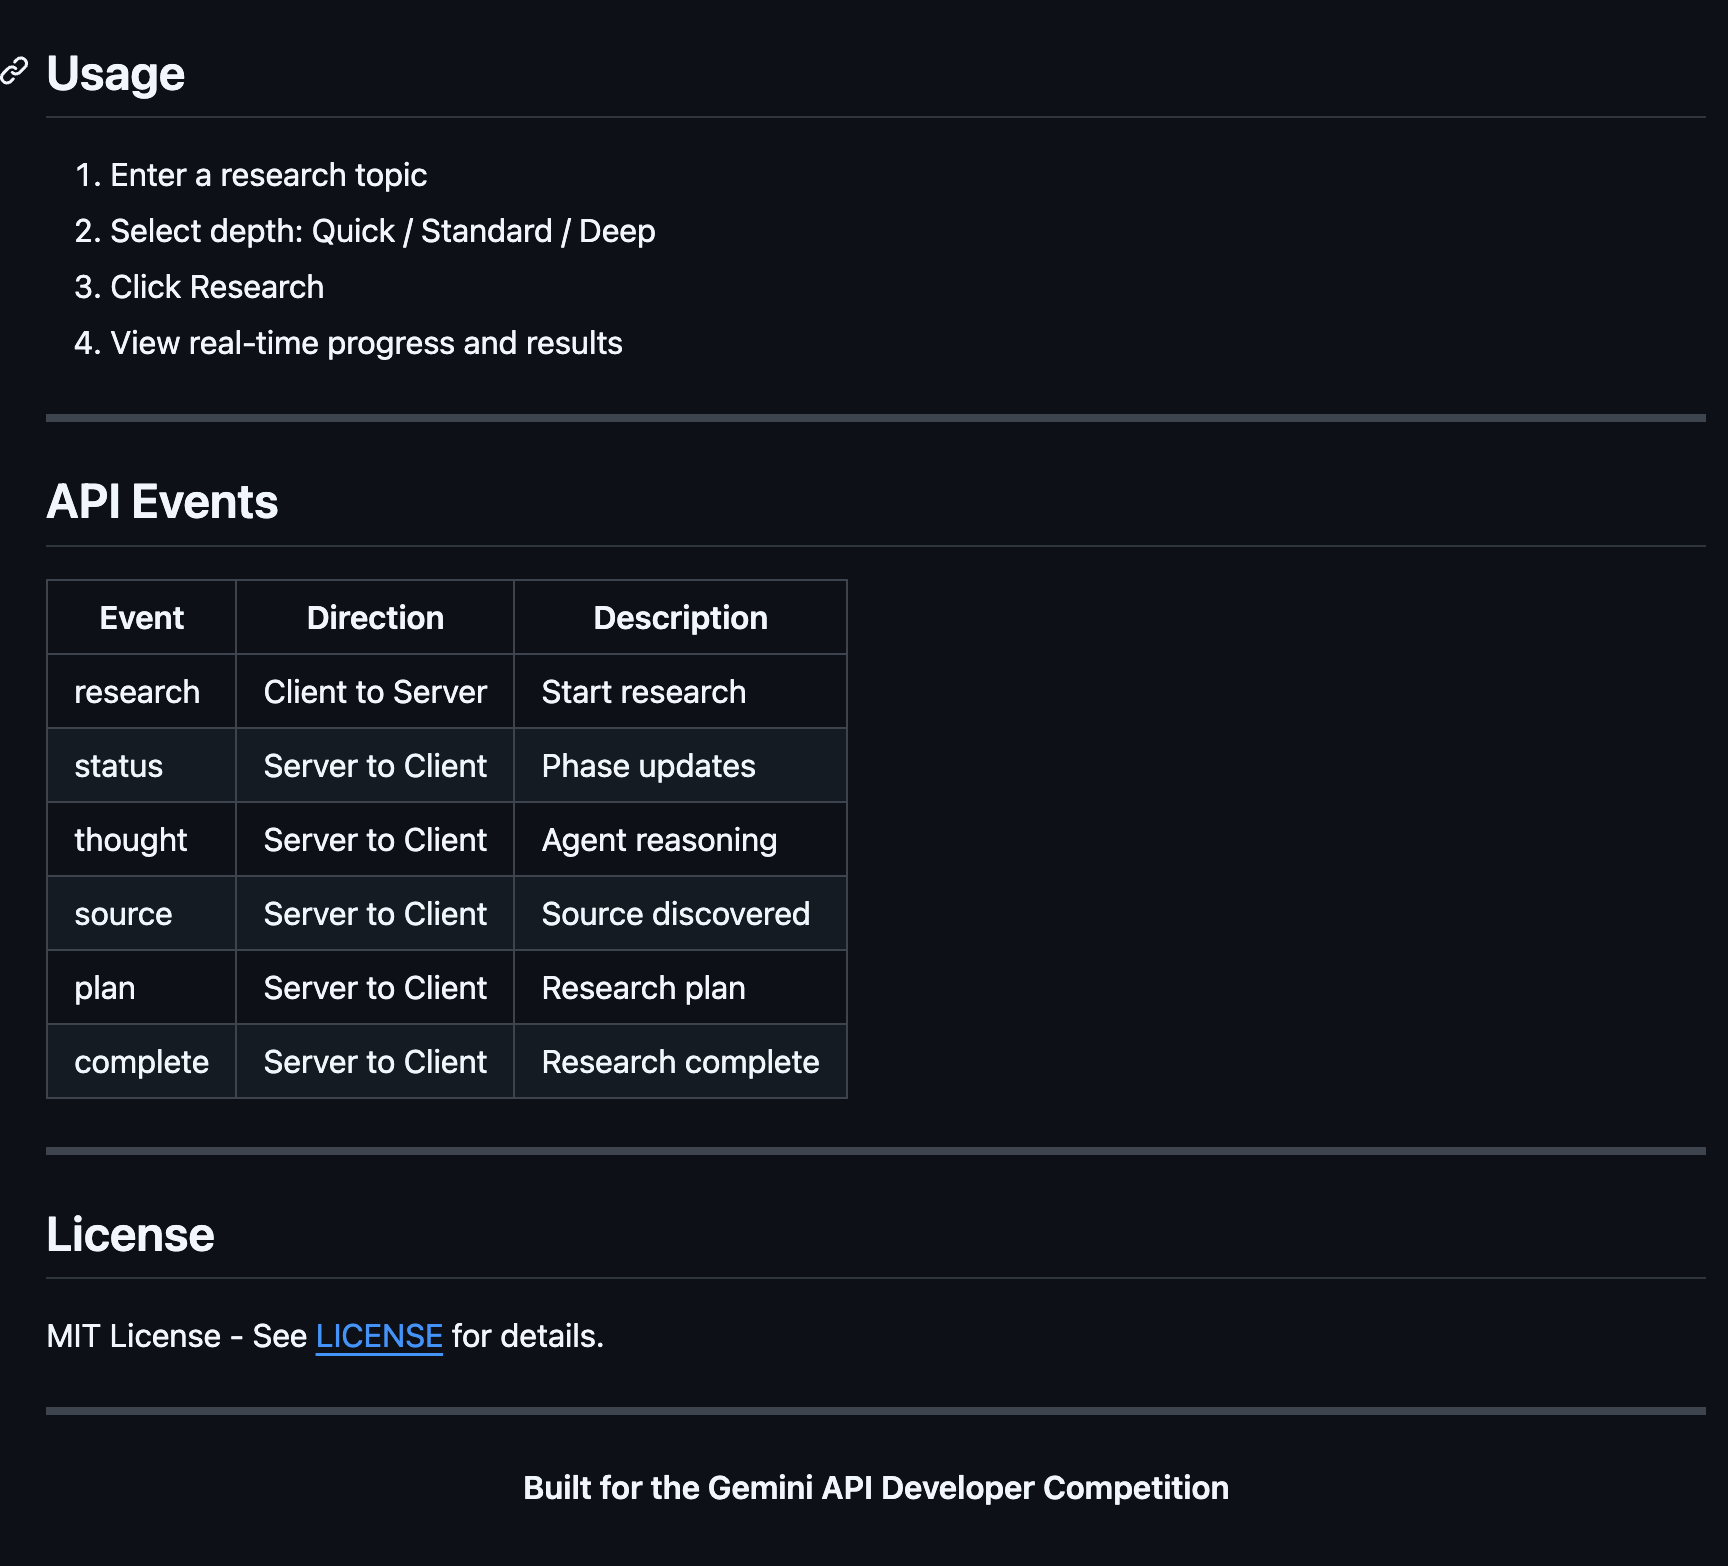The image size is (1728, 1566).
Task: Click the anchor link icon beside Usage
Action: point(14,71)
